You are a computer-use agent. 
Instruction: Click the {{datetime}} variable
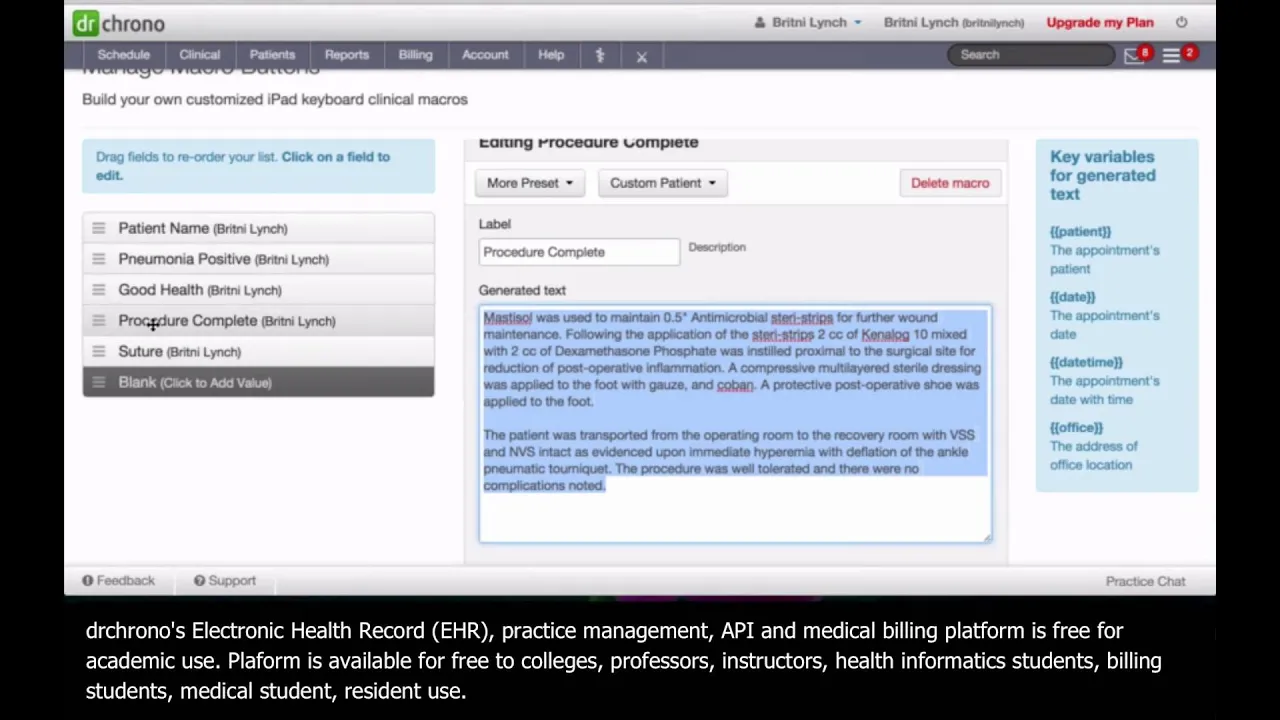1086,362
